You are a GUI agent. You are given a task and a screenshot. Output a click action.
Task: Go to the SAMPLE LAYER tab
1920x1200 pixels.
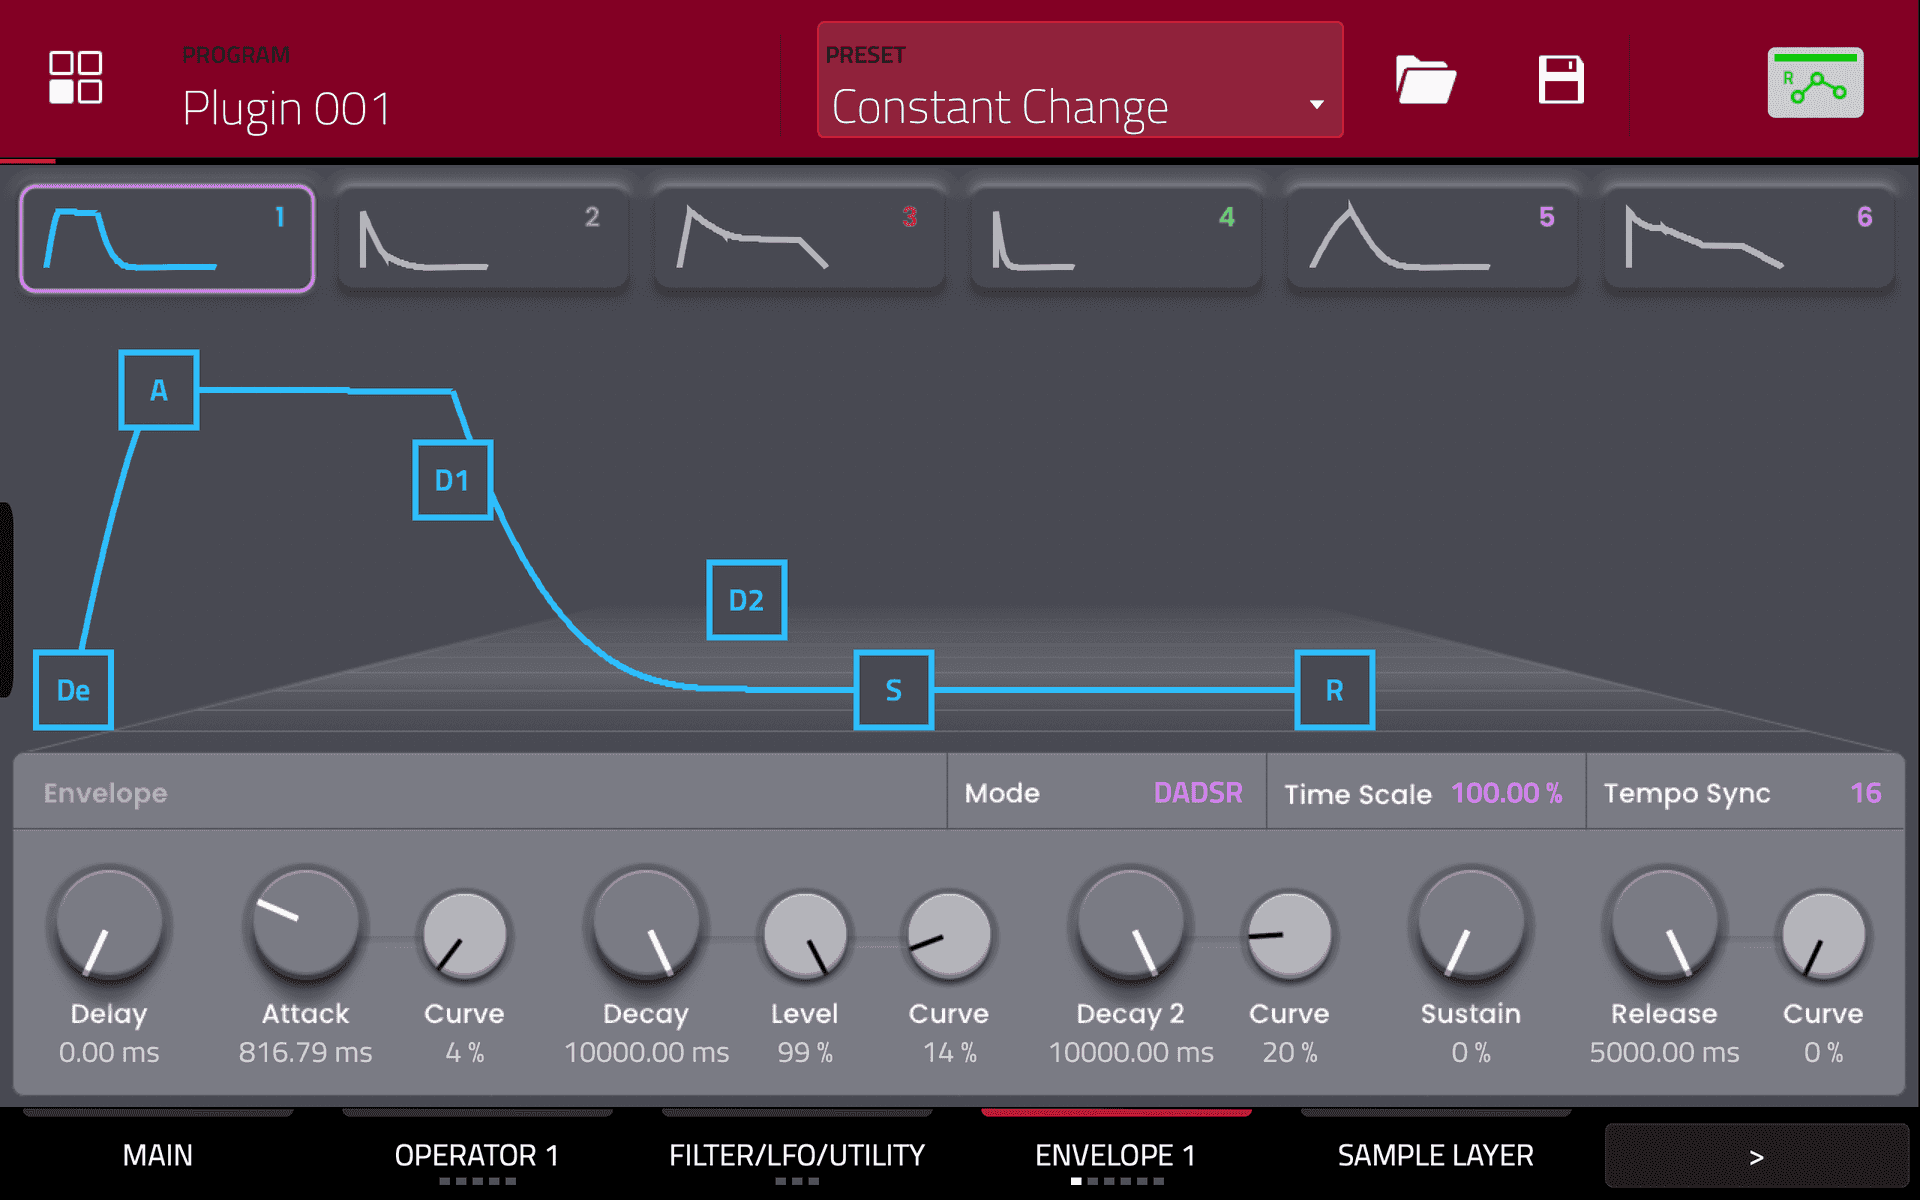[x=1435, y=1155]
